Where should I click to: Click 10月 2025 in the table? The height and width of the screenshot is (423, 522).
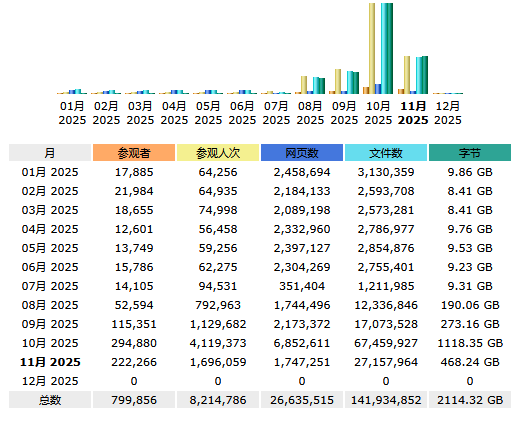(x=50, y=343)
